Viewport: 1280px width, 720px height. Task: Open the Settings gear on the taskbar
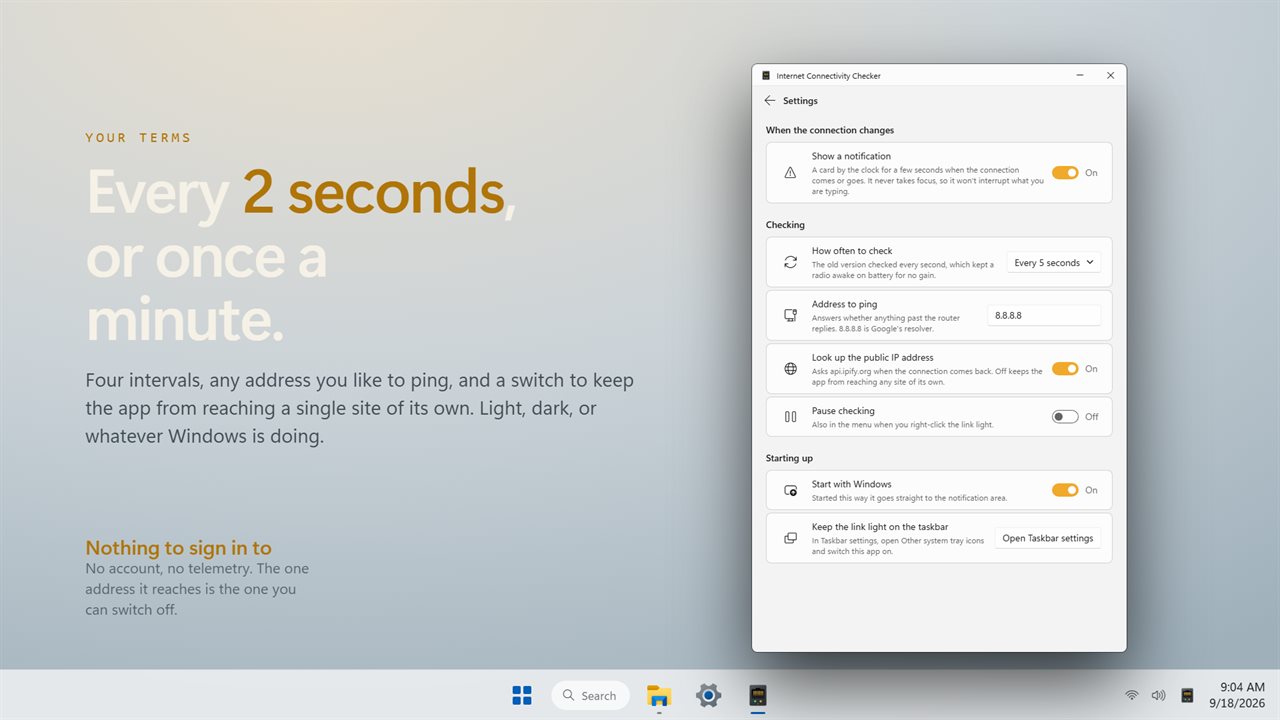coord(708,695)
